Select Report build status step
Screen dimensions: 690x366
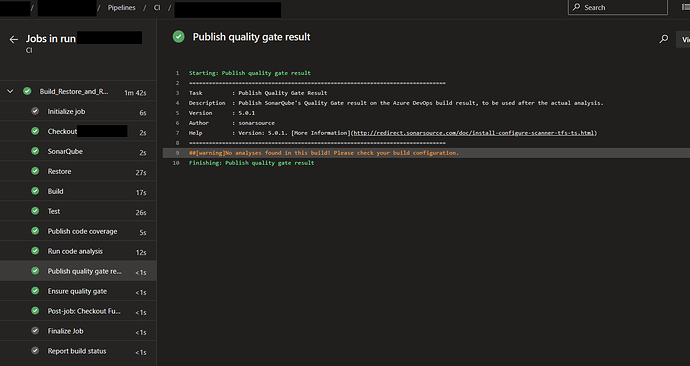(78, 351)
